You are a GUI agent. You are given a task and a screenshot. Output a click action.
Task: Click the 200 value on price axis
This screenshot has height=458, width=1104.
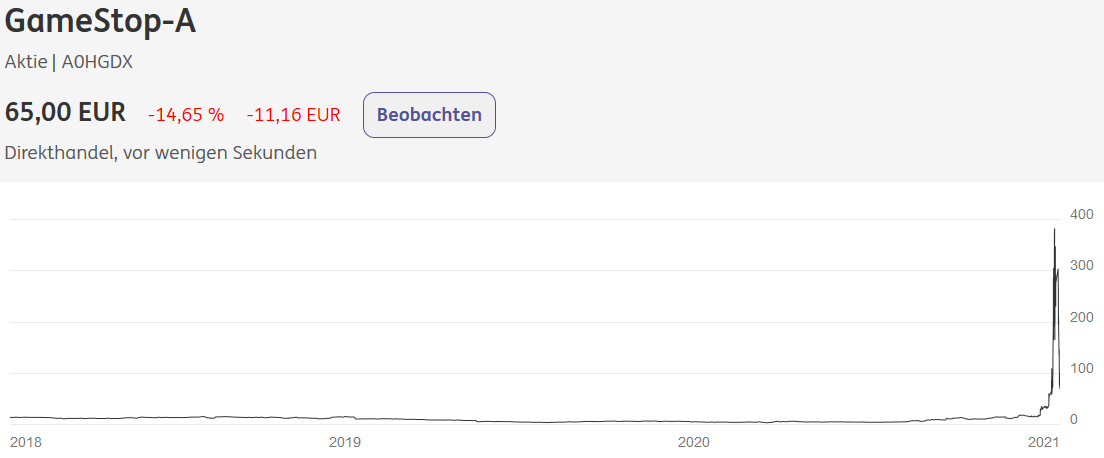tap(1081, 317)
